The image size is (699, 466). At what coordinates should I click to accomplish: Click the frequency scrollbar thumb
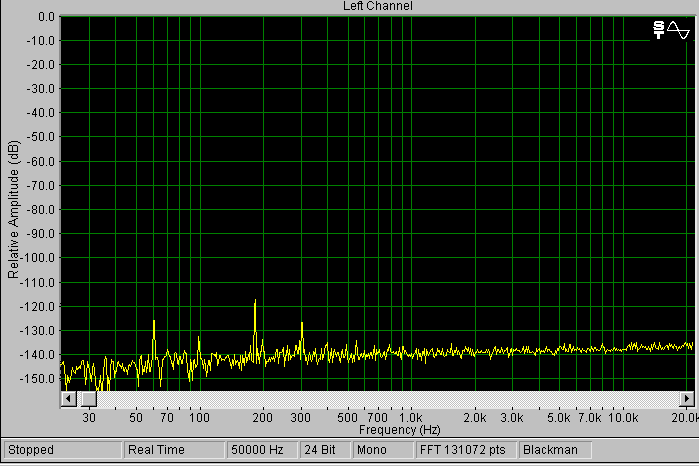[x=88, y=398]
